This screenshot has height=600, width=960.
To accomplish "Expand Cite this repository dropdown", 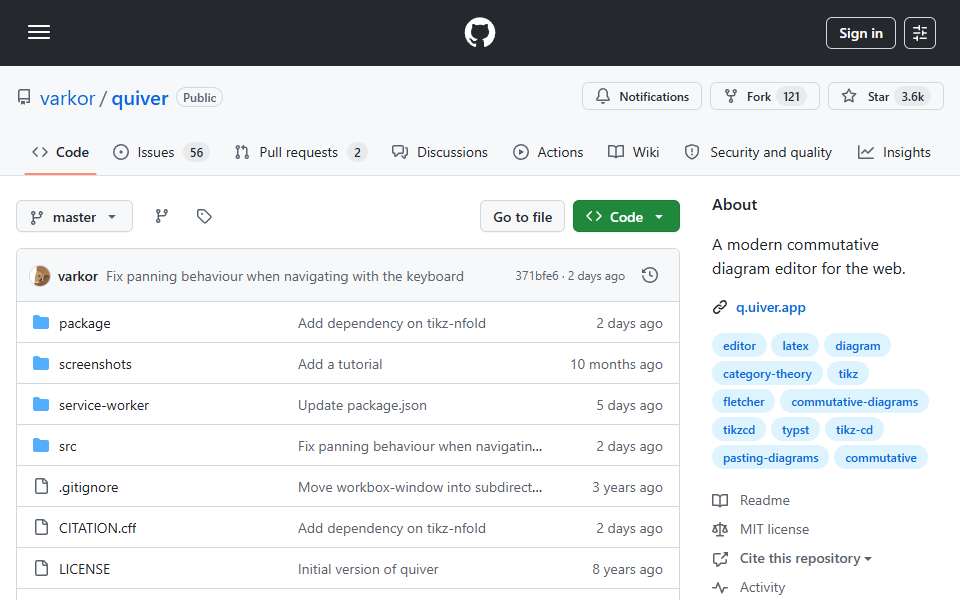I will tap(792, 558).
